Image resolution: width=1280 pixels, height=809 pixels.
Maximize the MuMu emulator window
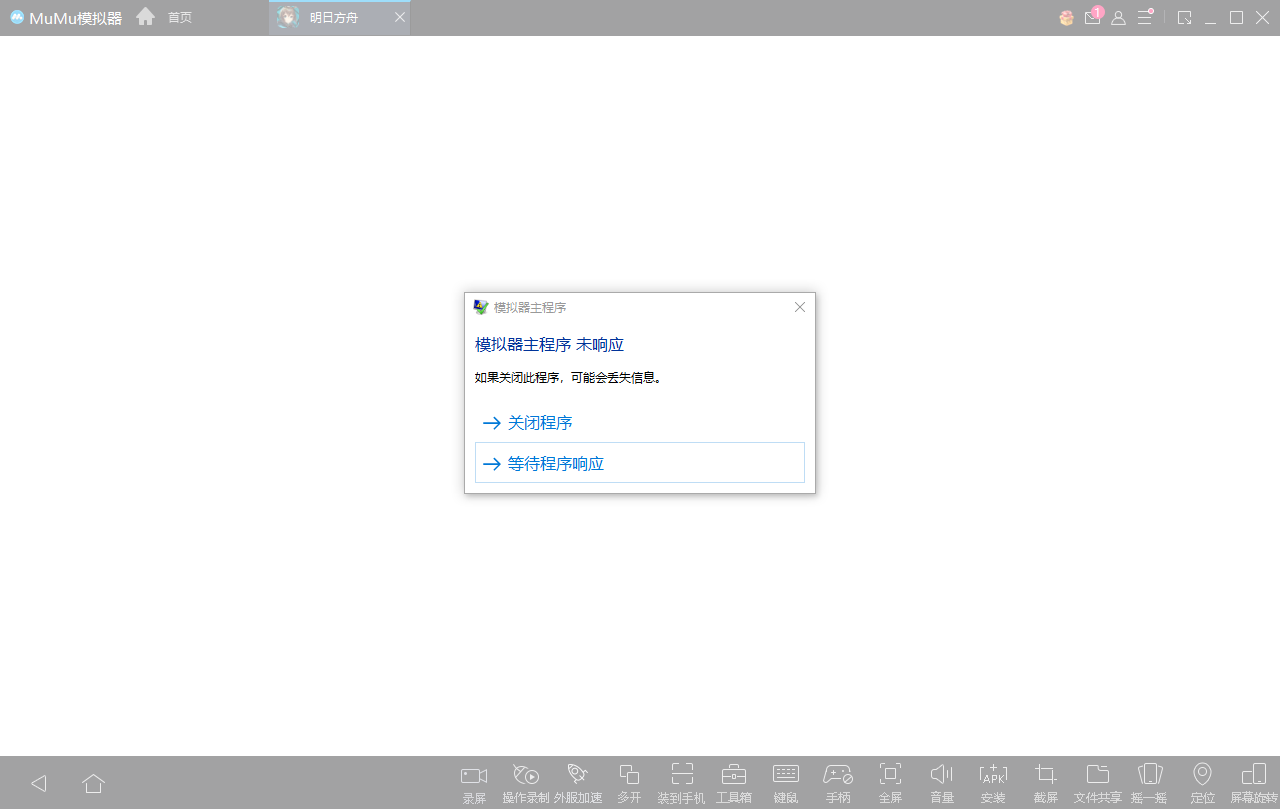coord(1236,18)
